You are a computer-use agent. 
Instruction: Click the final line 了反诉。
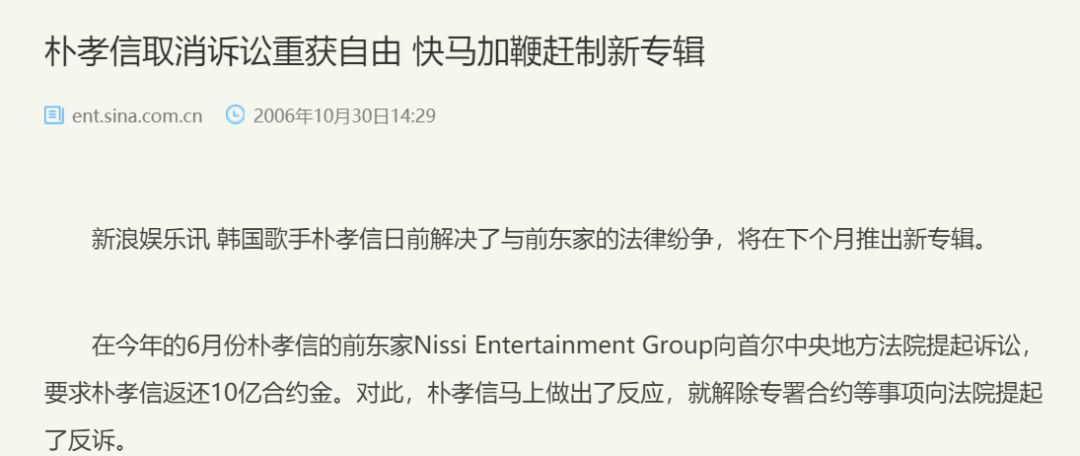tap(86, 441)
